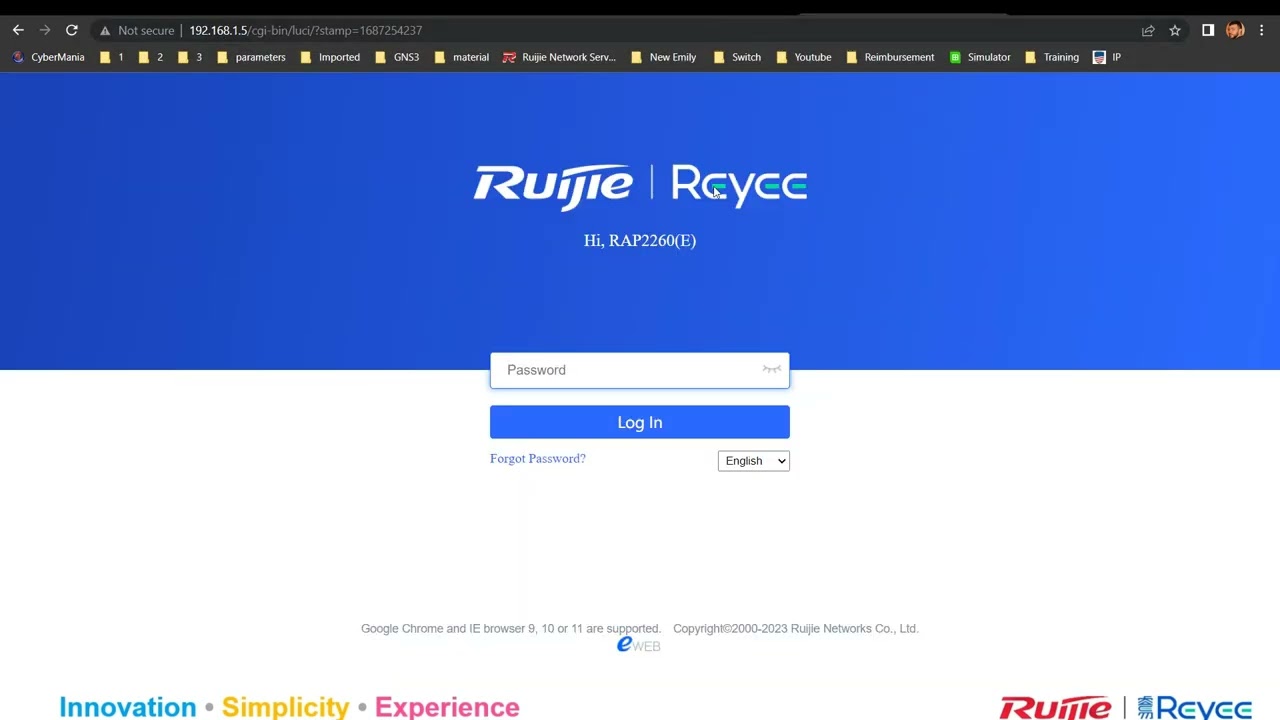Click the browser forward arrow

[45, 30]
